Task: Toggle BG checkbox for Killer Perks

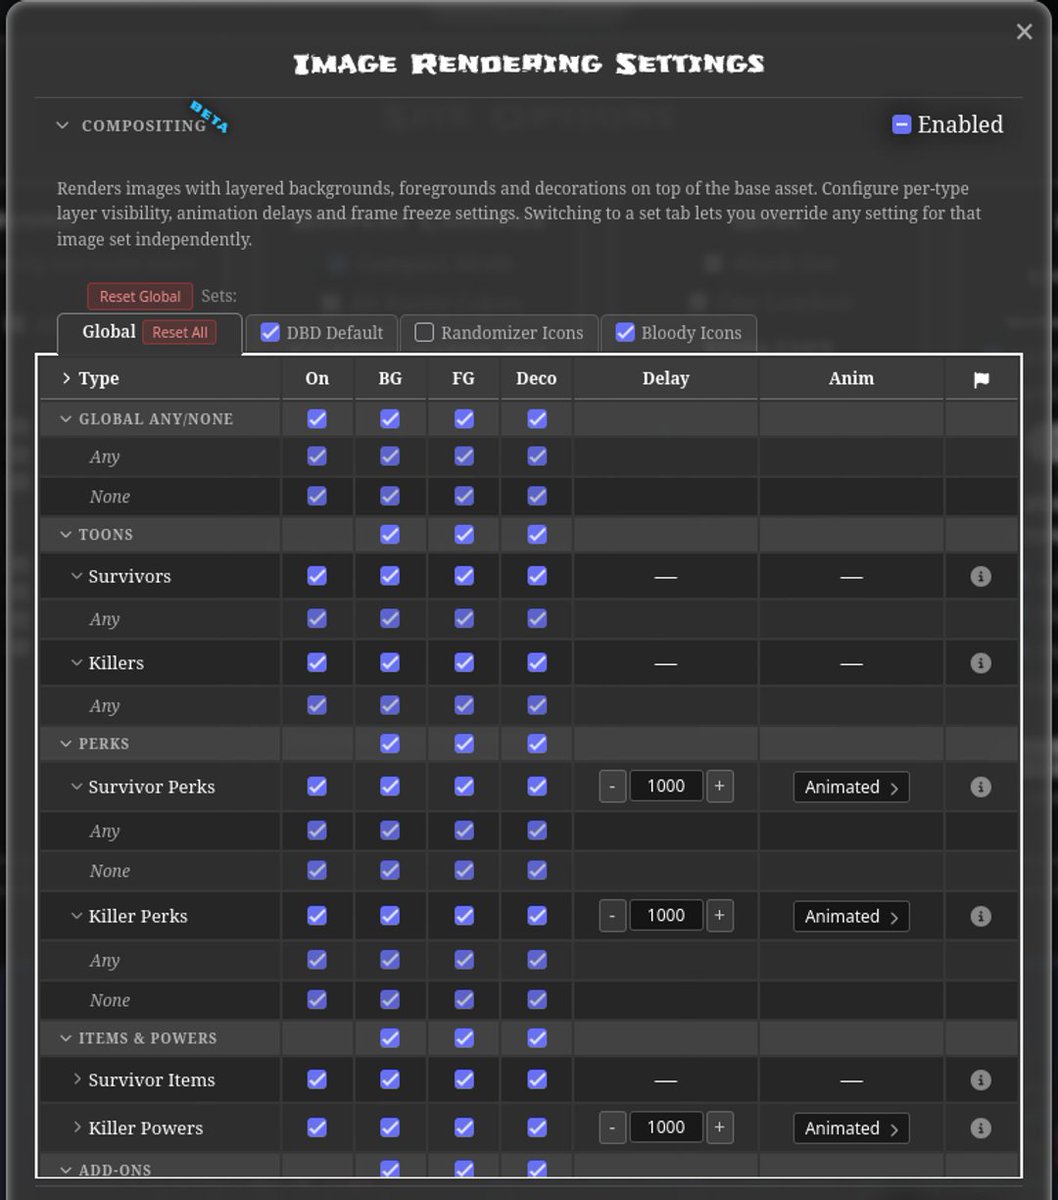Action: 390,916
